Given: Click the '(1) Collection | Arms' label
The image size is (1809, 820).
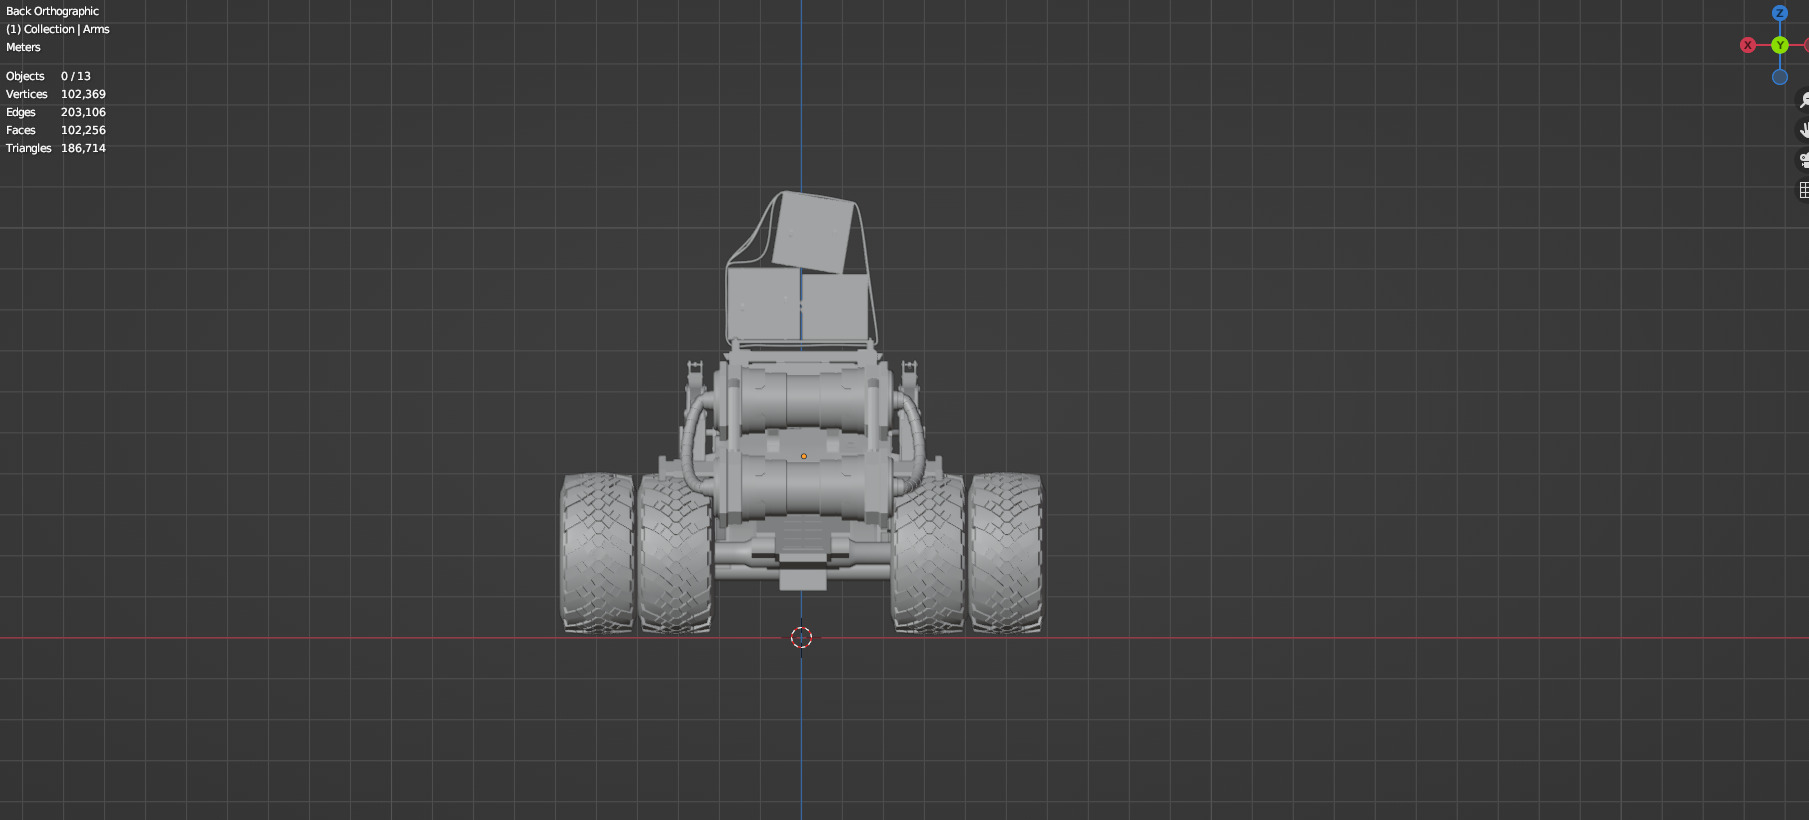Looking at the screenshot, I should point(58,29).
